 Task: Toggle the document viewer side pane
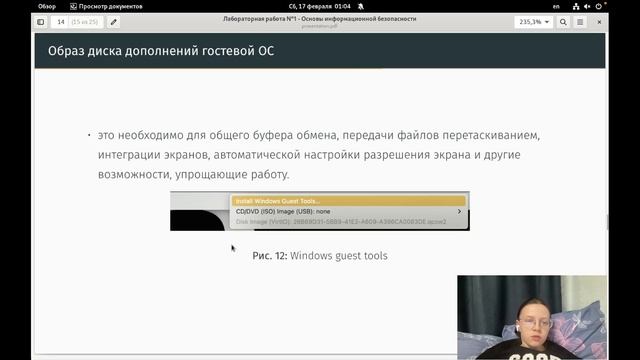[x=40, y=22]
